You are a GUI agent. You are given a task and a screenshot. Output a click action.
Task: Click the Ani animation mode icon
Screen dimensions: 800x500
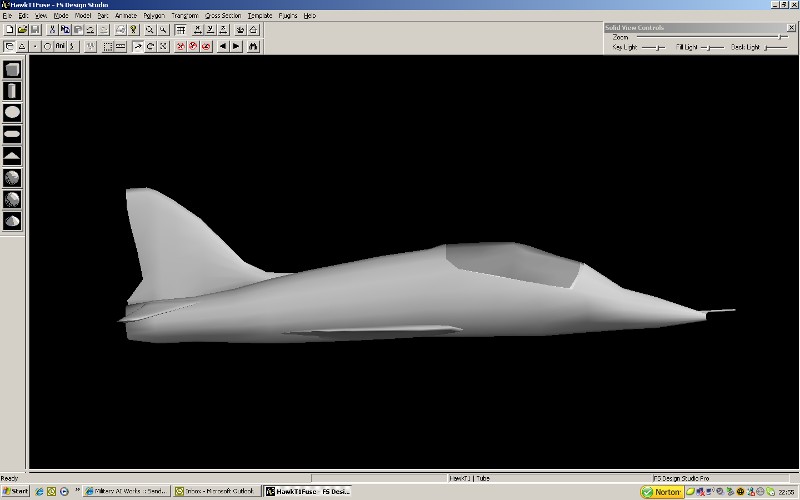[60, 46]
